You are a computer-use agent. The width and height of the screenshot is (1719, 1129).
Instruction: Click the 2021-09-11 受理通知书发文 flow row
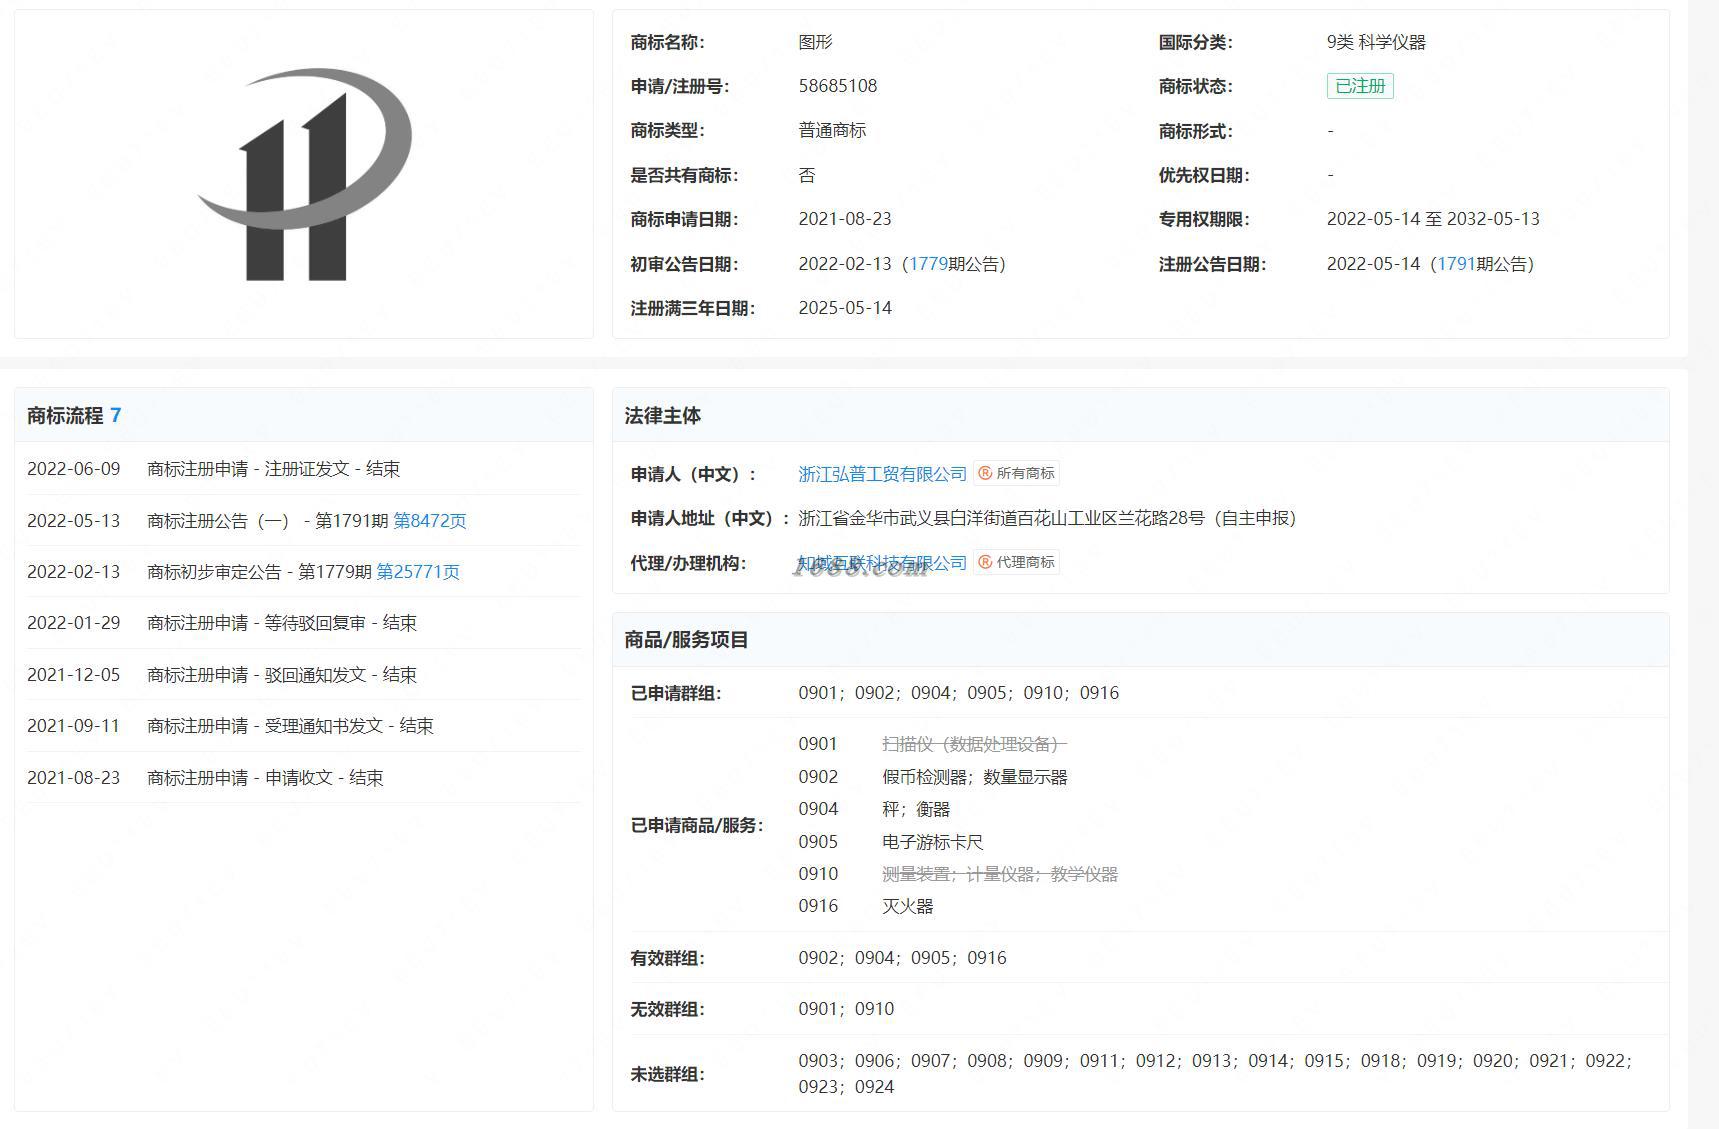coord(304,726)
